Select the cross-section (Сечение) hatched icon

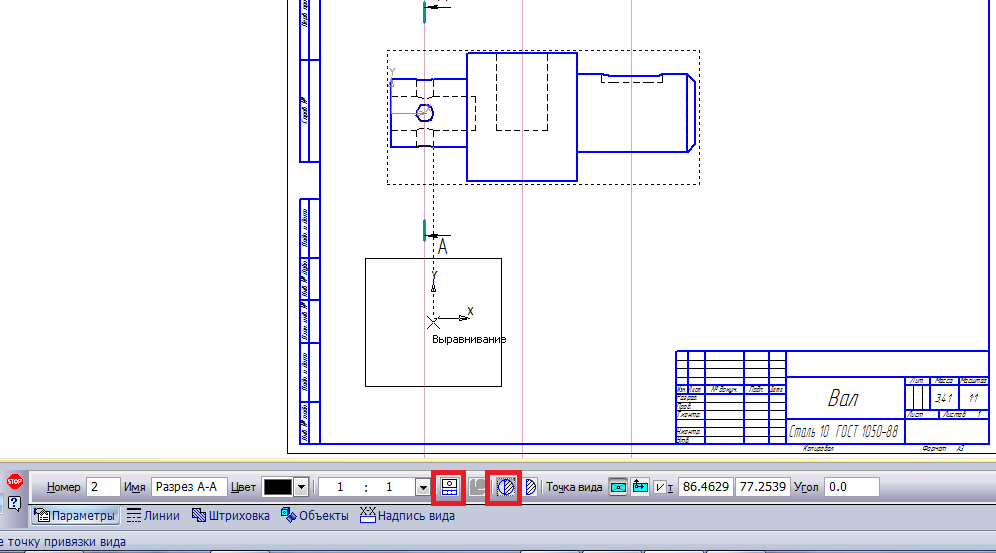(x=531, y=487)
